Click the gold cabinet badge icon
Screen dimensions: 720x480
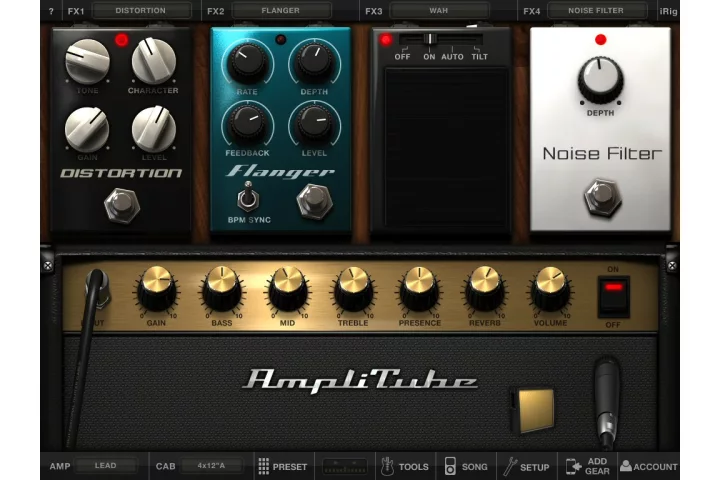click(533, 410)
